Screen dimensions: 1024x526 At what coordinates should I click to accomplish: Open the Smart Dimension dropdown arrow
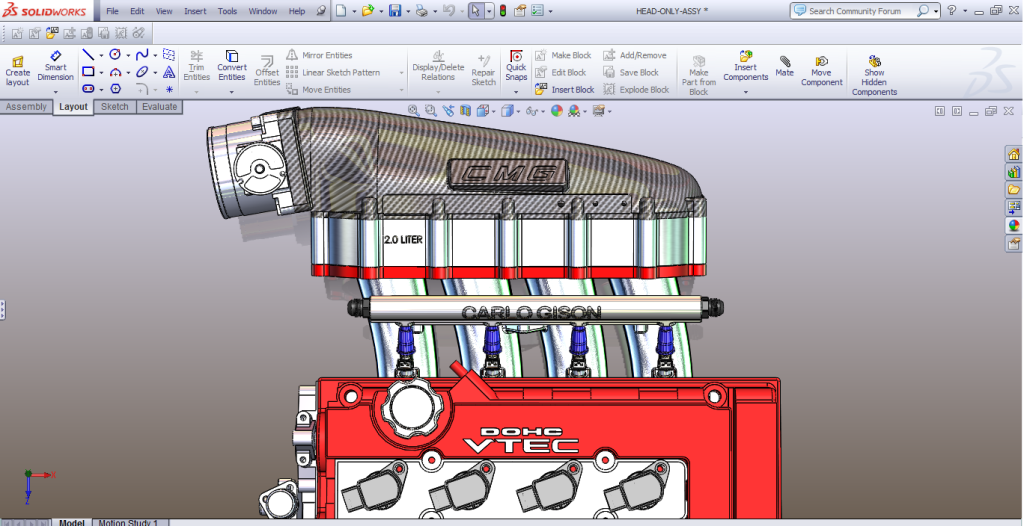[55, 92]
